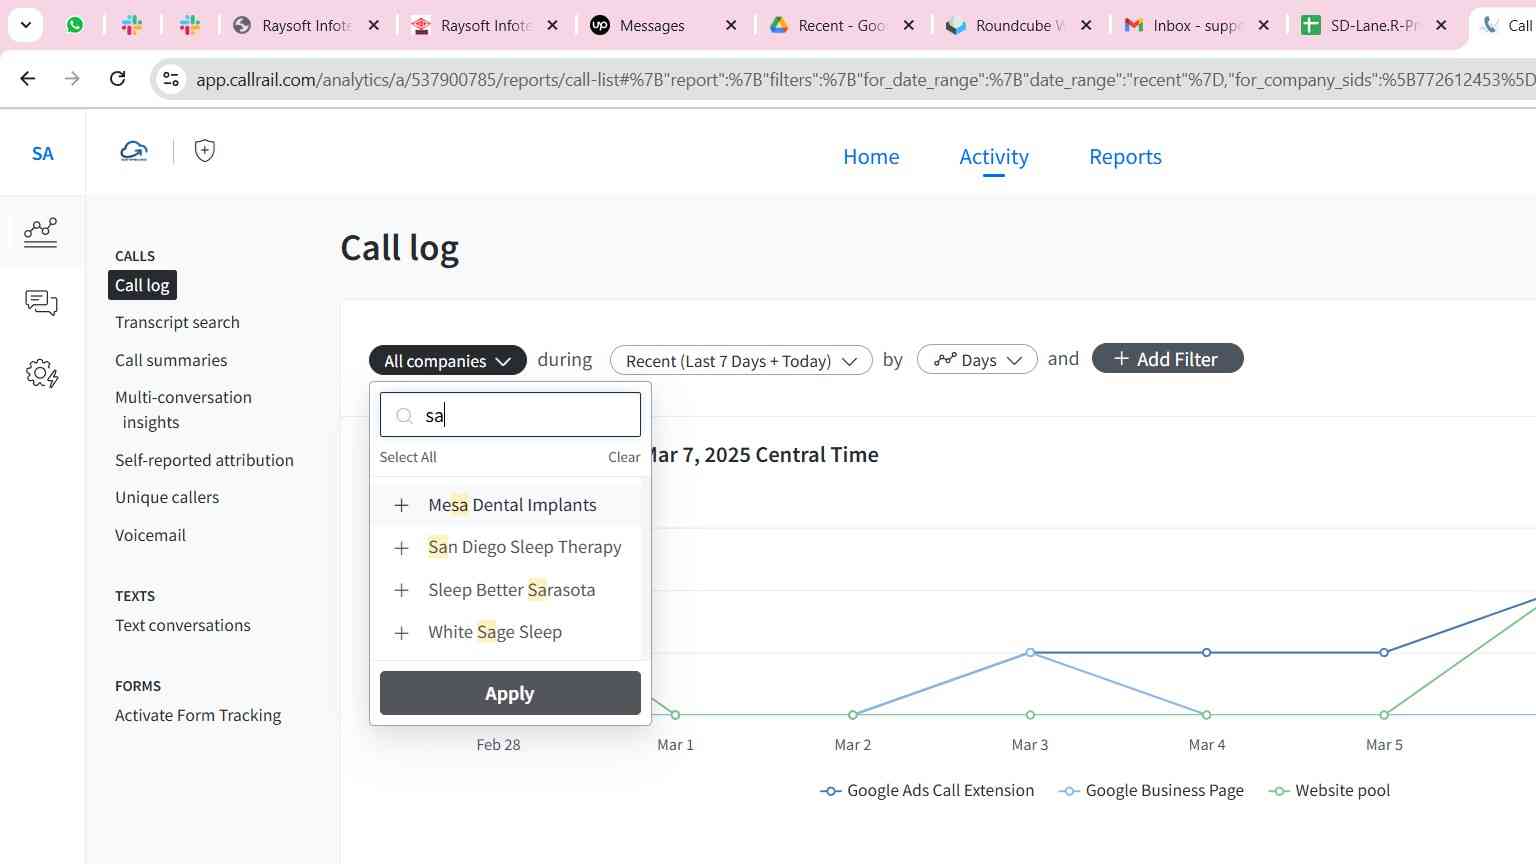Click the address bar URL
The image size is (1536, 864).
[864, 79]
